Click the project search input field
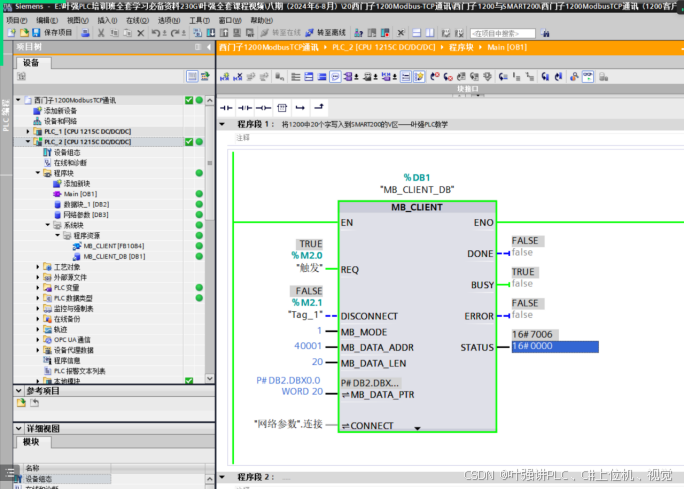 pos(503,33)
